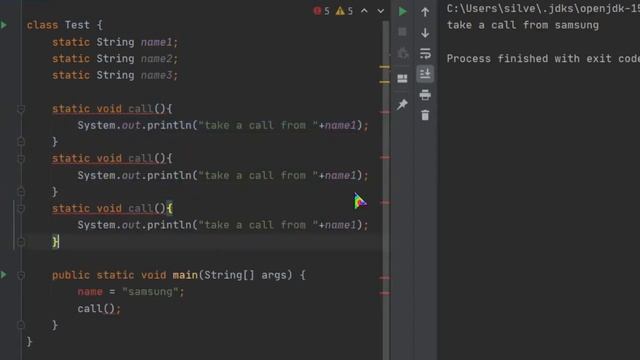The height and width of the screenshot is (360, 640).
Task: Click the "samsung" string literal
Action: pos(150,292)
